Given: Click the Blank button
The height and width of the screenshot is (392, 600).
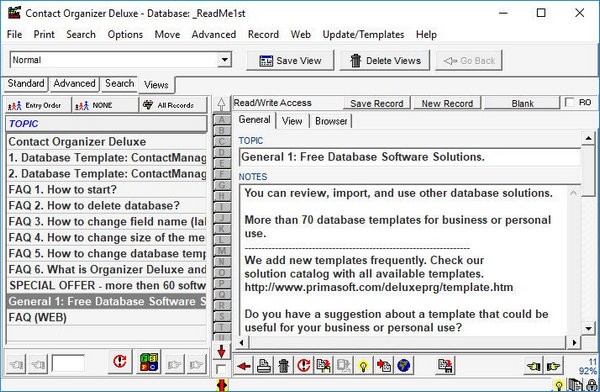Looking at the screenshot, I should click(522, 103).
